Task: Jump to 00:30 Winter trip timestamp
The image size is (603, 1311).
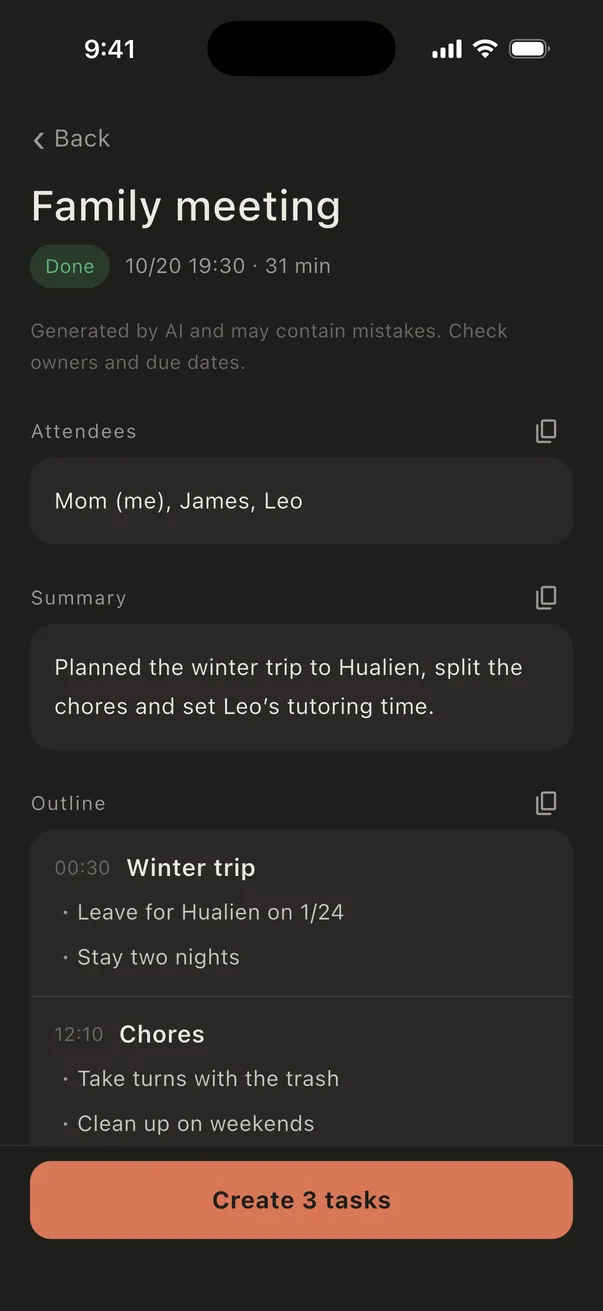Action: coord(83,868)
